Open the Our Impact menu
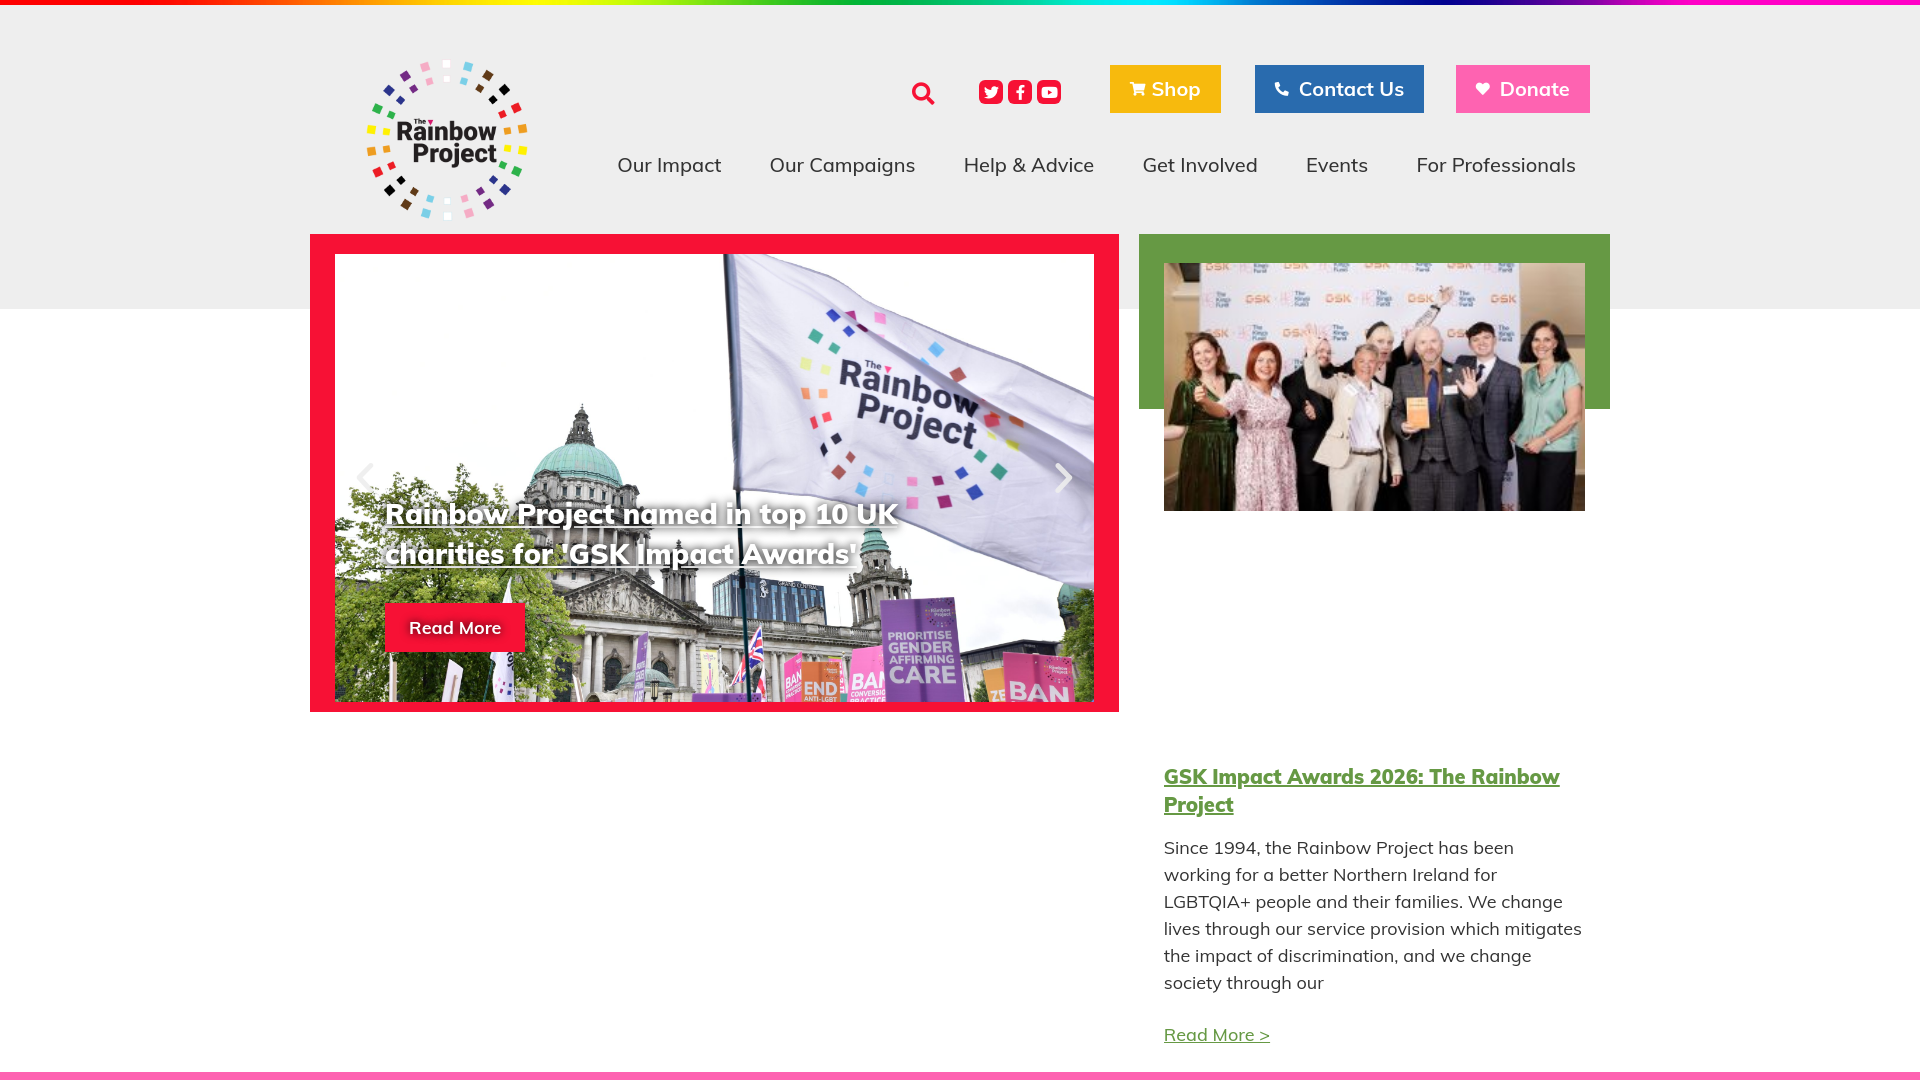 coord(669,165)
